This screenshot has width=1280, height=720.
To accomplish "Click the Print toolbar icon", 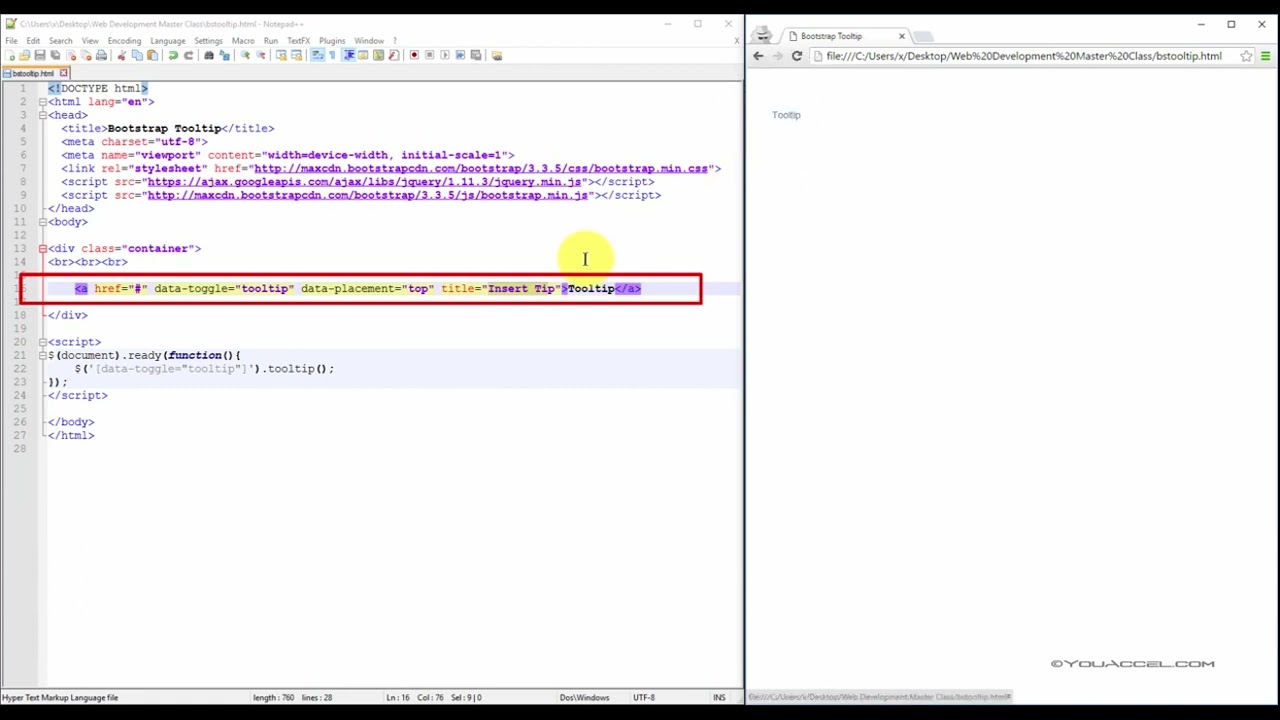I will point(100,55).
